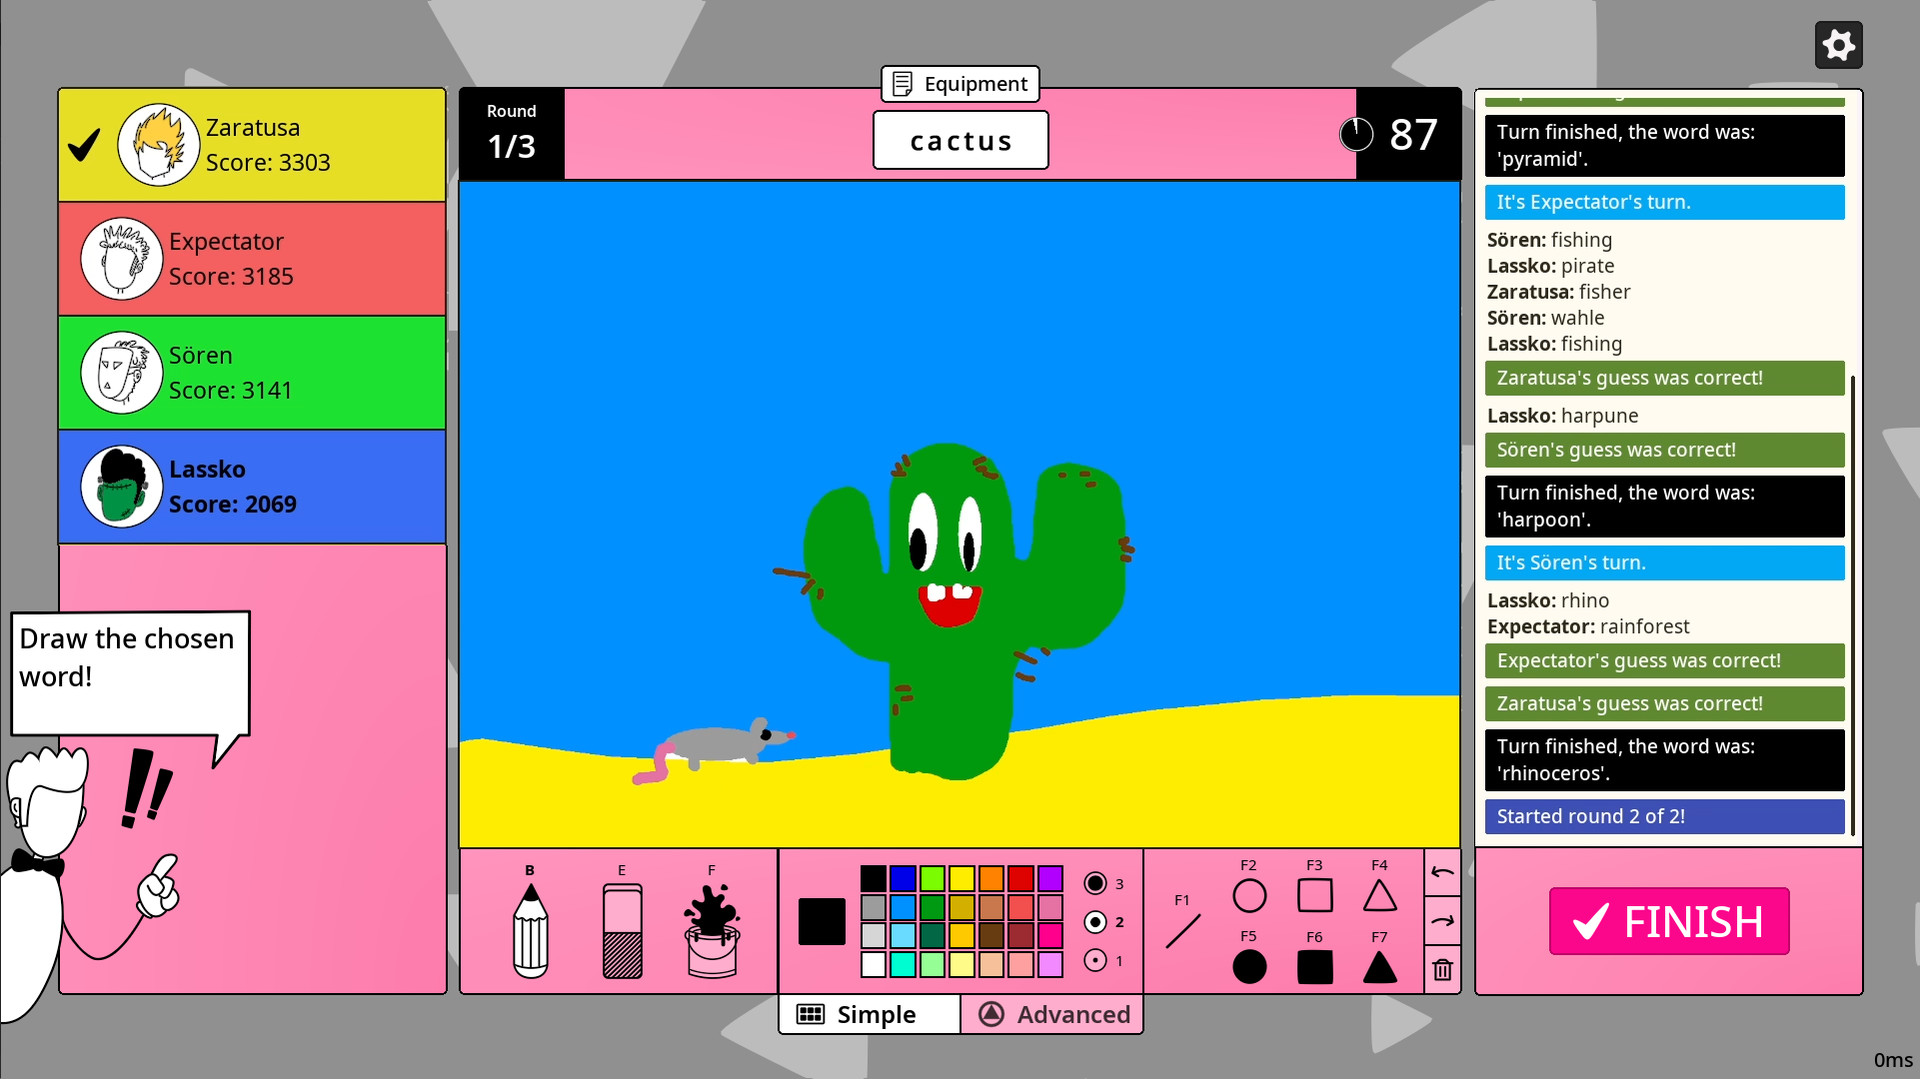Open the settings gear menu
Viewport: 1920px width, 1079px height.
pyautogui.click(x=1838, y=44)
